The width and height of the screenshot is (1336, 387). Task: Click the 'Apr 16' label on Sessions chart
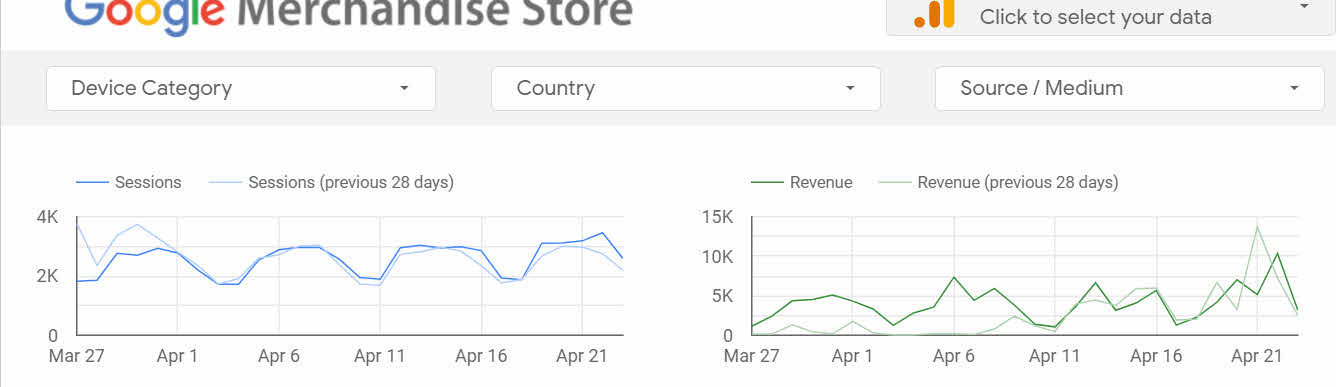[482, 356]
